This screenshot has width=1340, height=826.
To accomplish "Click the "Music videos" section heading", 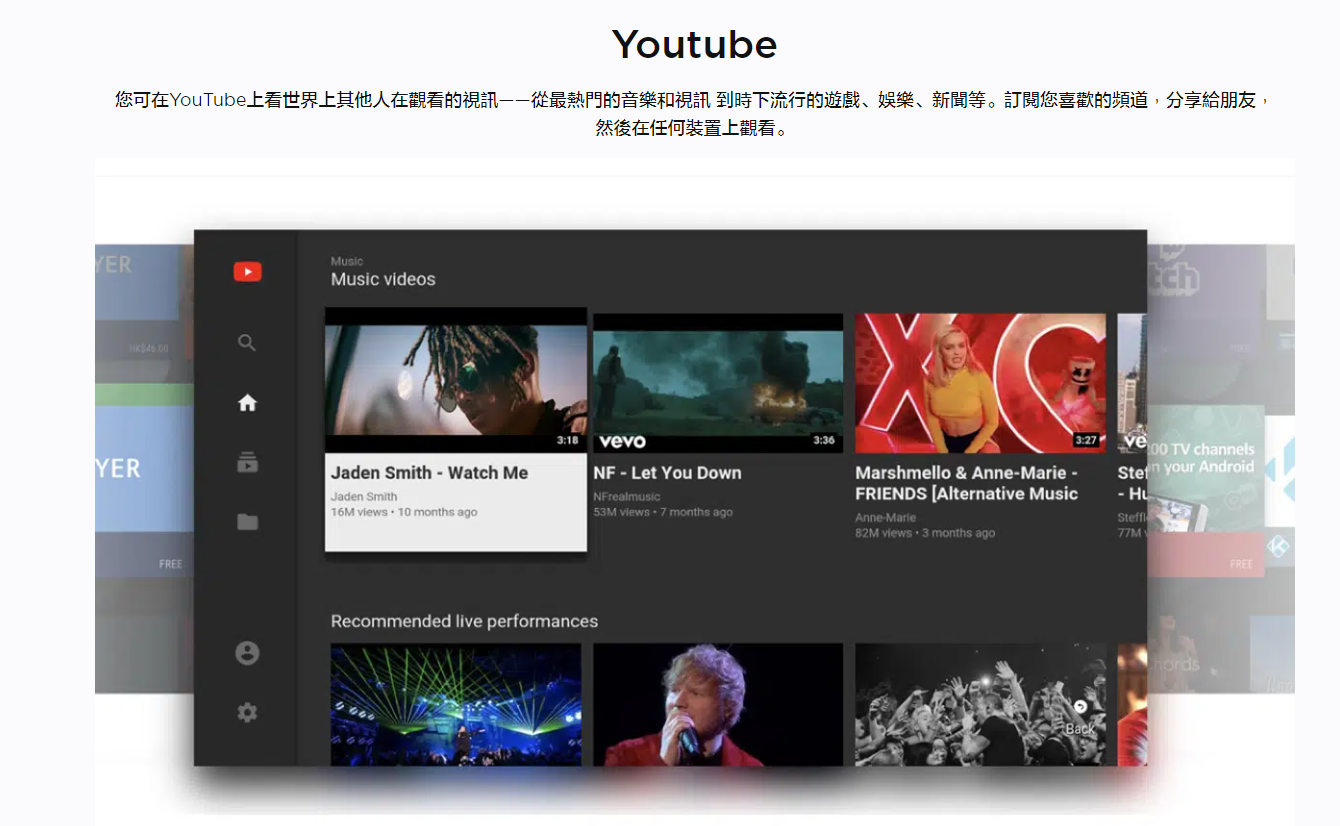I will (x=383, y=279).
